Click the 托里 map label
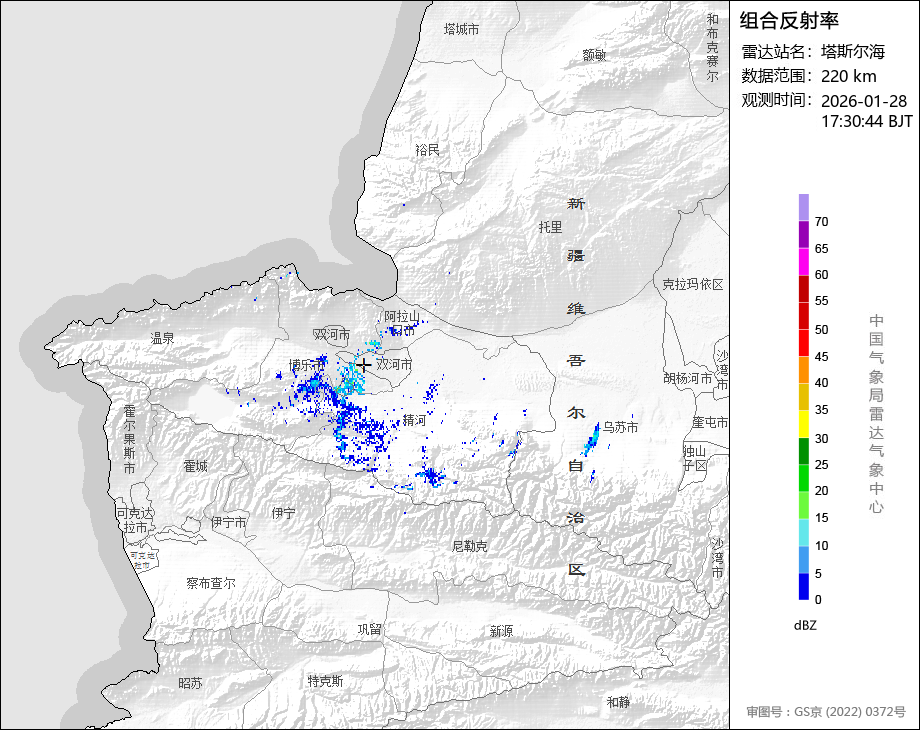The height and width of the screenshot is (730, 920). pyautogui.click(x=550, y=227)
